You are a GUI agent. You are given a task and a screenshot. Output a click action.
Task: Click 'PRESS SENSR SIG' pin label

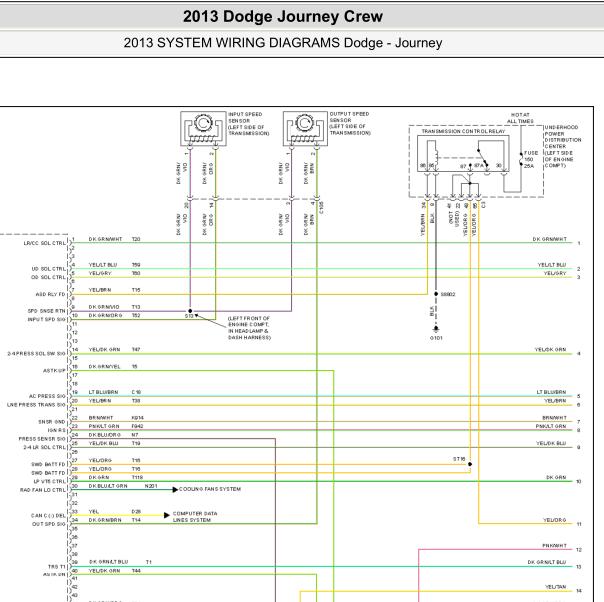(x=42, y=439)
